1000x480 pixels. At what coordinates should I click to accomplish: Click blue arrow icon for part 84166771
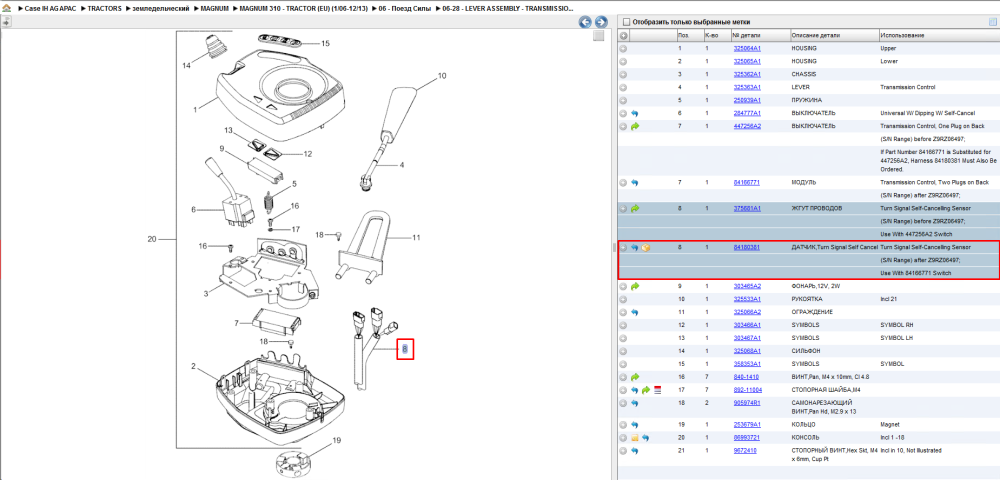tap(635, 182)
